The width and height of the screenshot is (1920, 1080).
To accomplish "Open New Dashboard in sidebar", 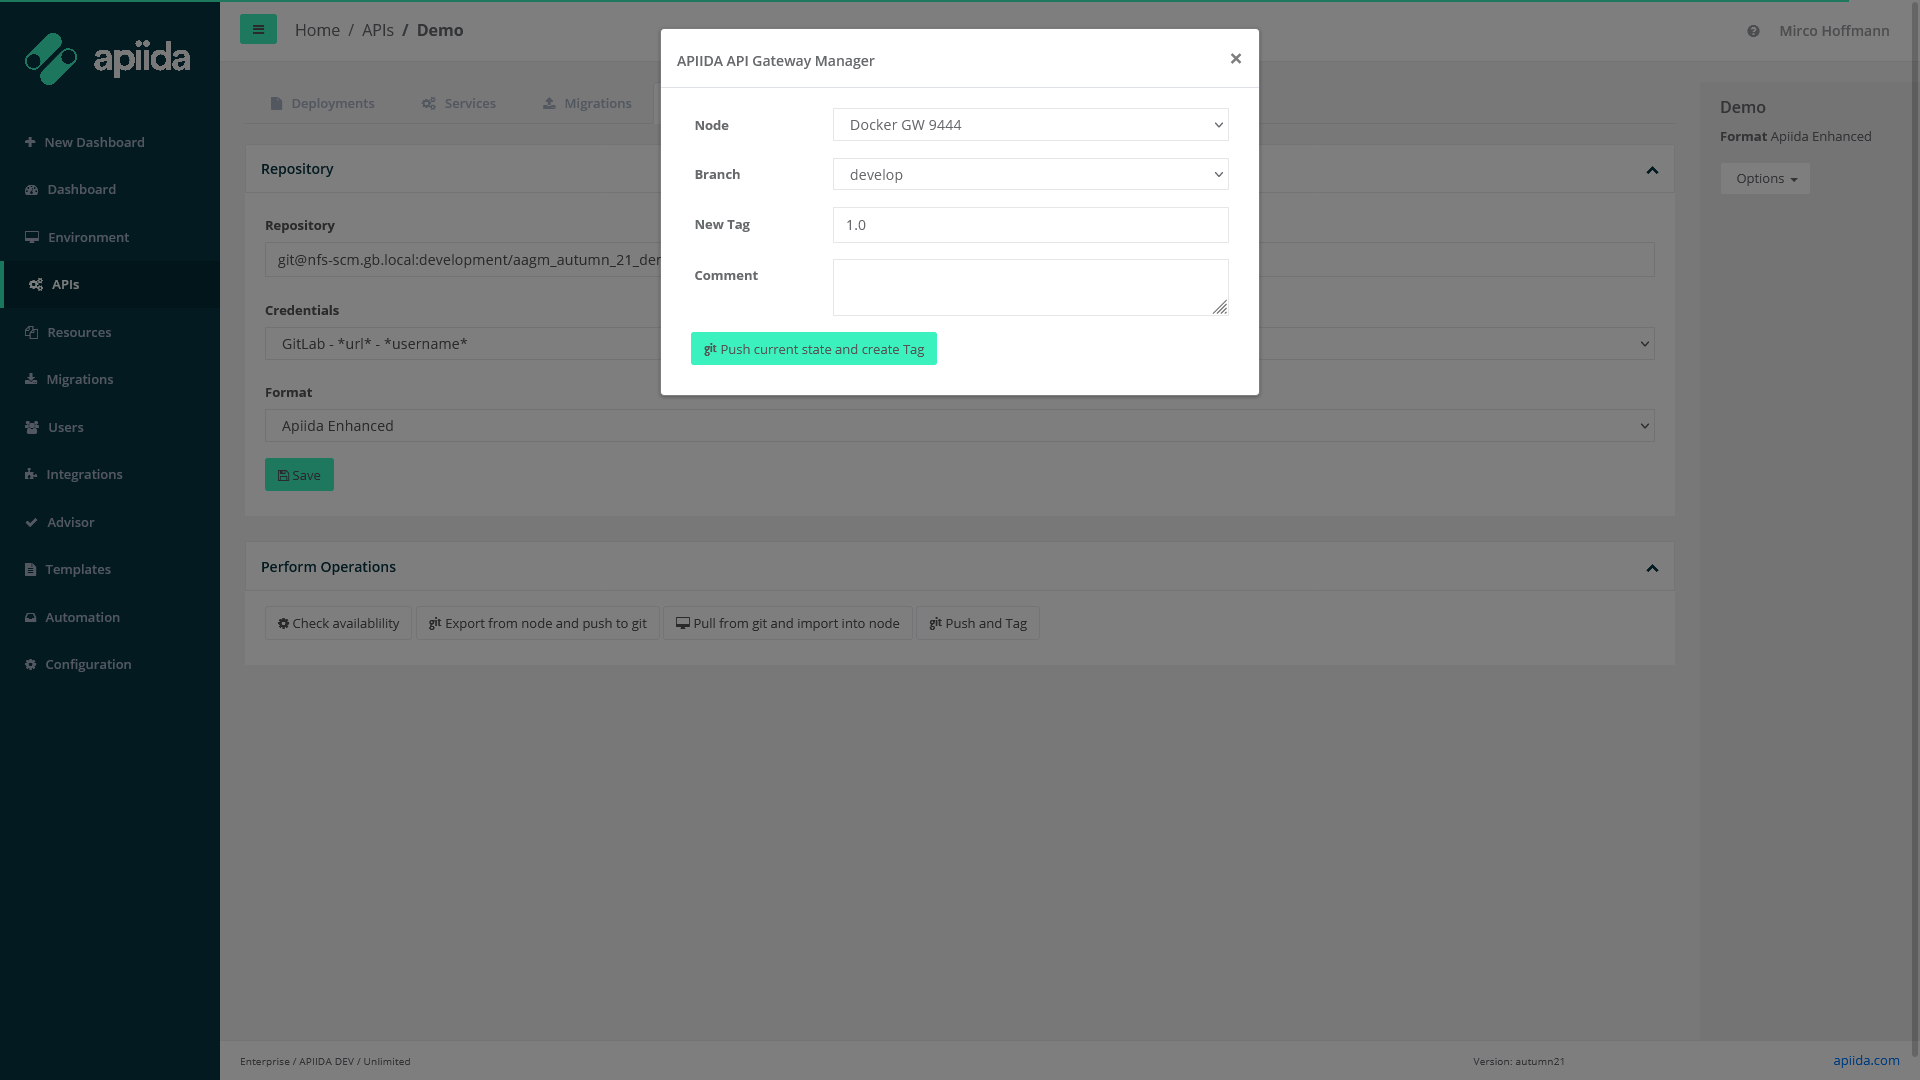I will tap(94, 142).
